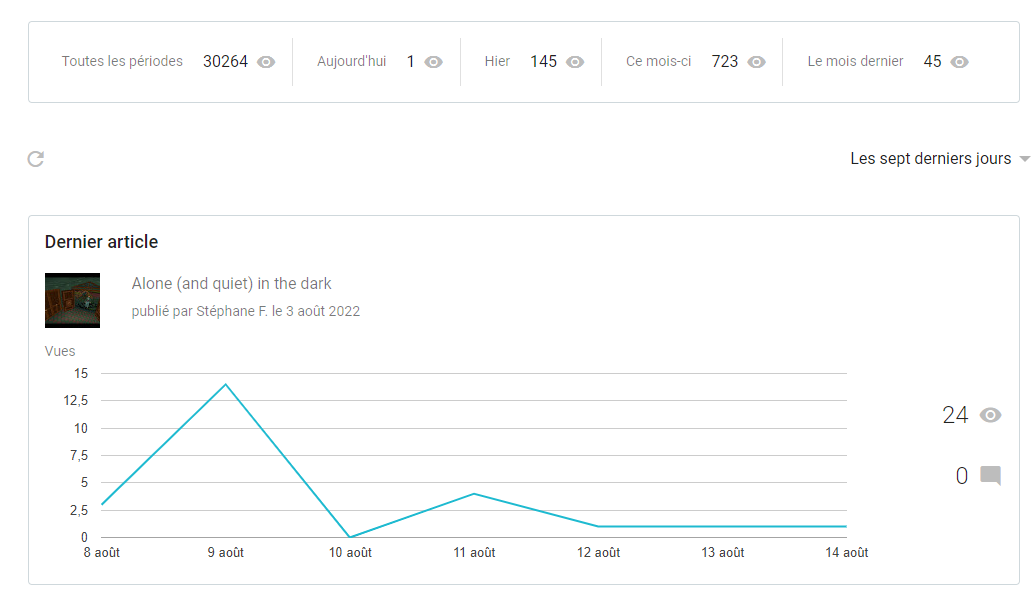Click the Dernier article heading
Image resolution: width=1035 pixels, height=594 pixels.
pyautogui.click(x=102, y=242)
